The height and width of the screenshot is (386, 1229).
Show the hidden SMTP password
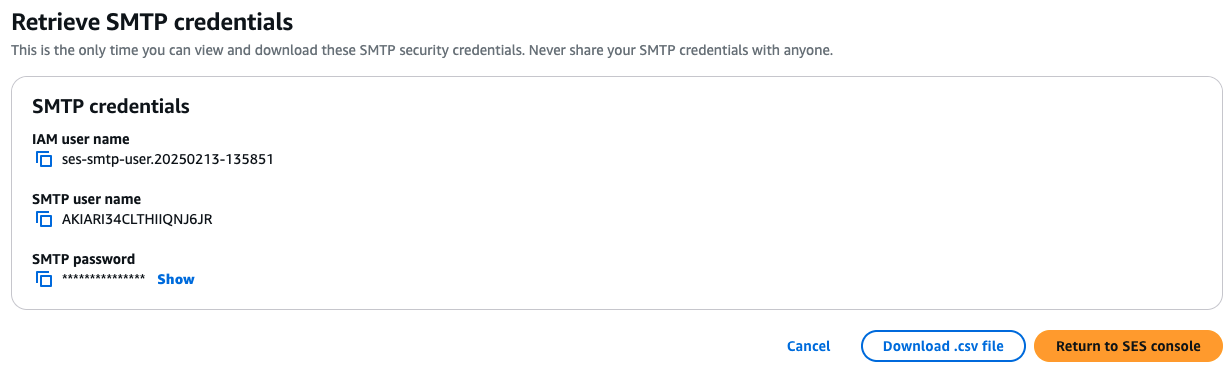[x=176, y=279]
